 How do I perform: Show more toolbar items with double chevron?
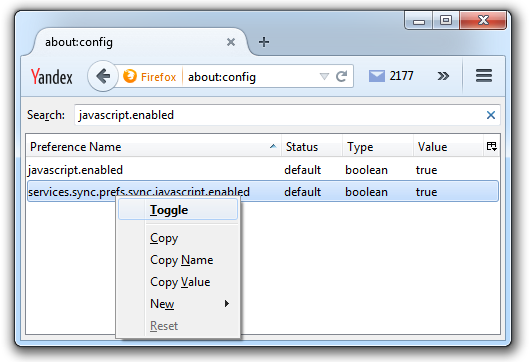[443, 76]
